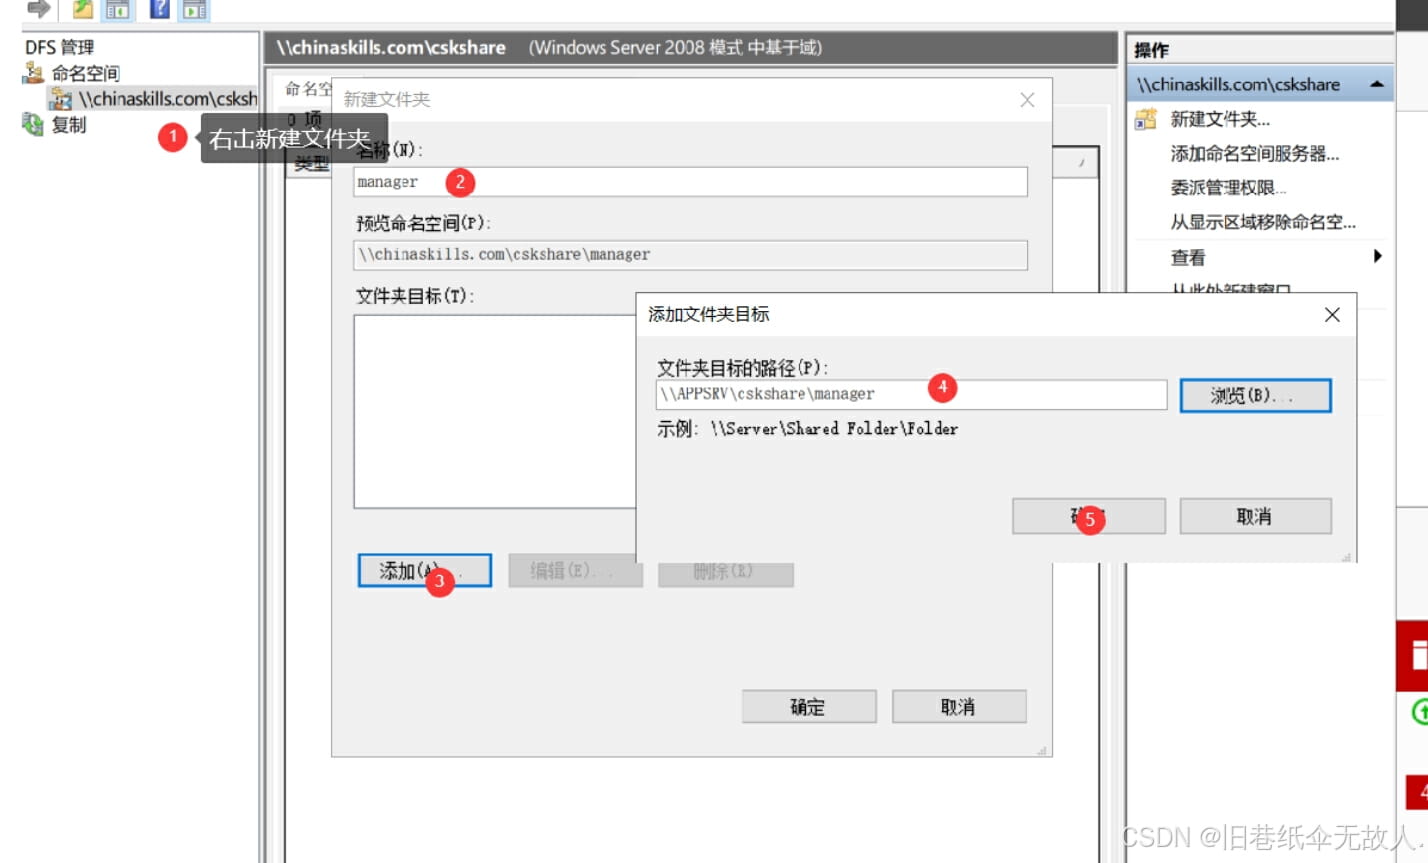
Task: Collapse the \\chinaskills.com\cskshare actions section
Action: click(1379, 84)
